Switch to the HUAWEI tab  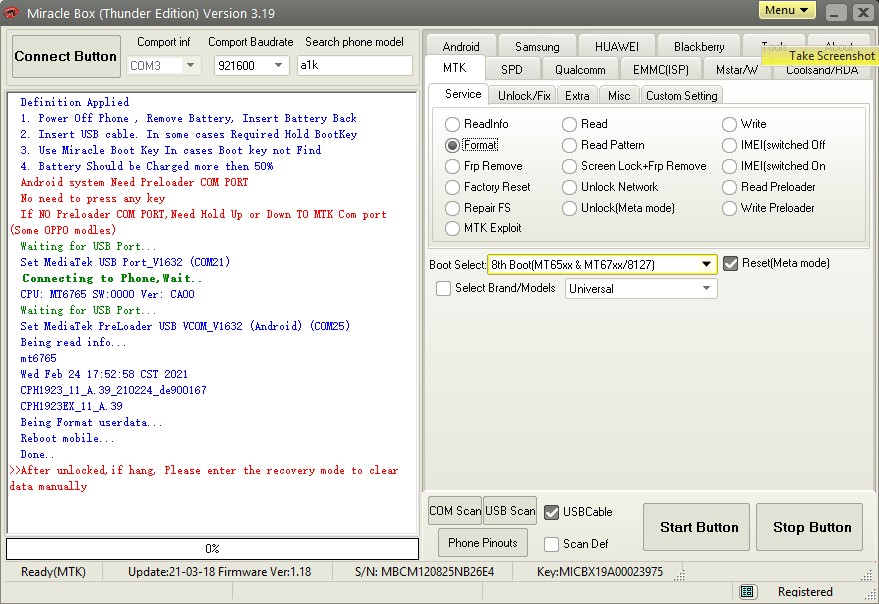[x=617, y=47]
